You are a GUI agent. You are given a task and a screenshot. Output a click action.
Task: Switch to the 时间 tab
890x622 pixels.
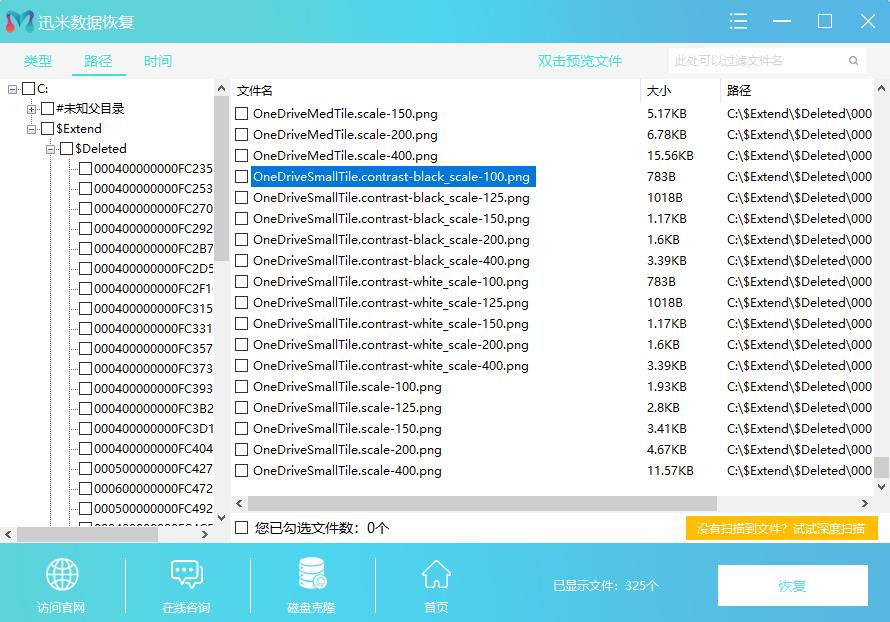pyautogui.click(x=158, y=61)
